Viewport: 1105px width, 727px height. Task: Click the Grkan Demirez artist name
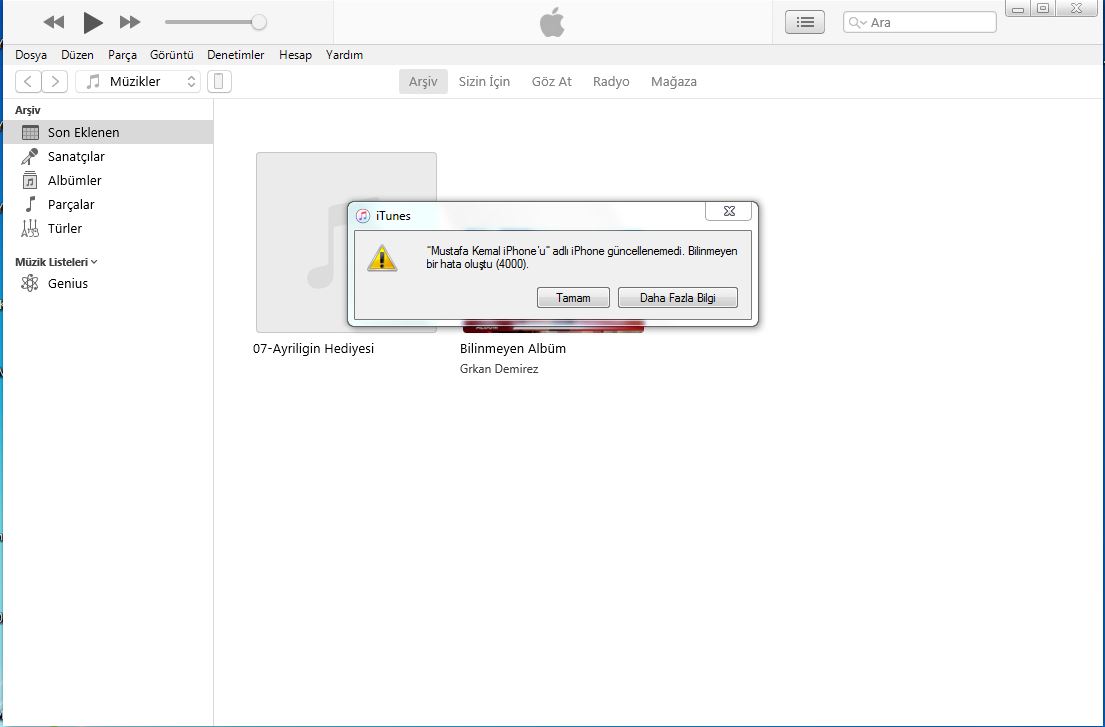pos(499,369)
